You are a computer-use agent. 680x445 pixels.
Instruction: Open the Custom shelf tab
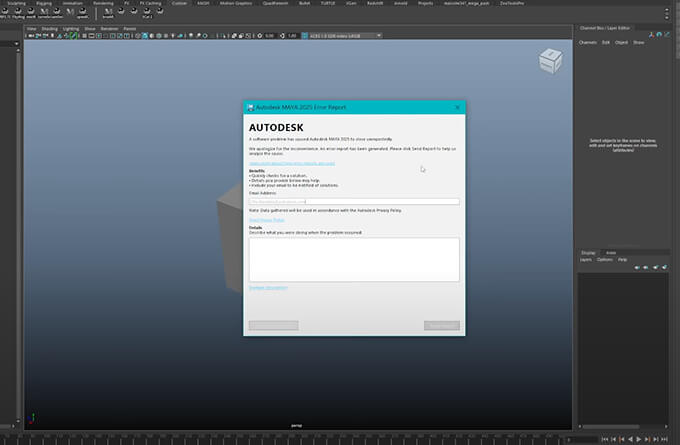[x=179, y=4]
